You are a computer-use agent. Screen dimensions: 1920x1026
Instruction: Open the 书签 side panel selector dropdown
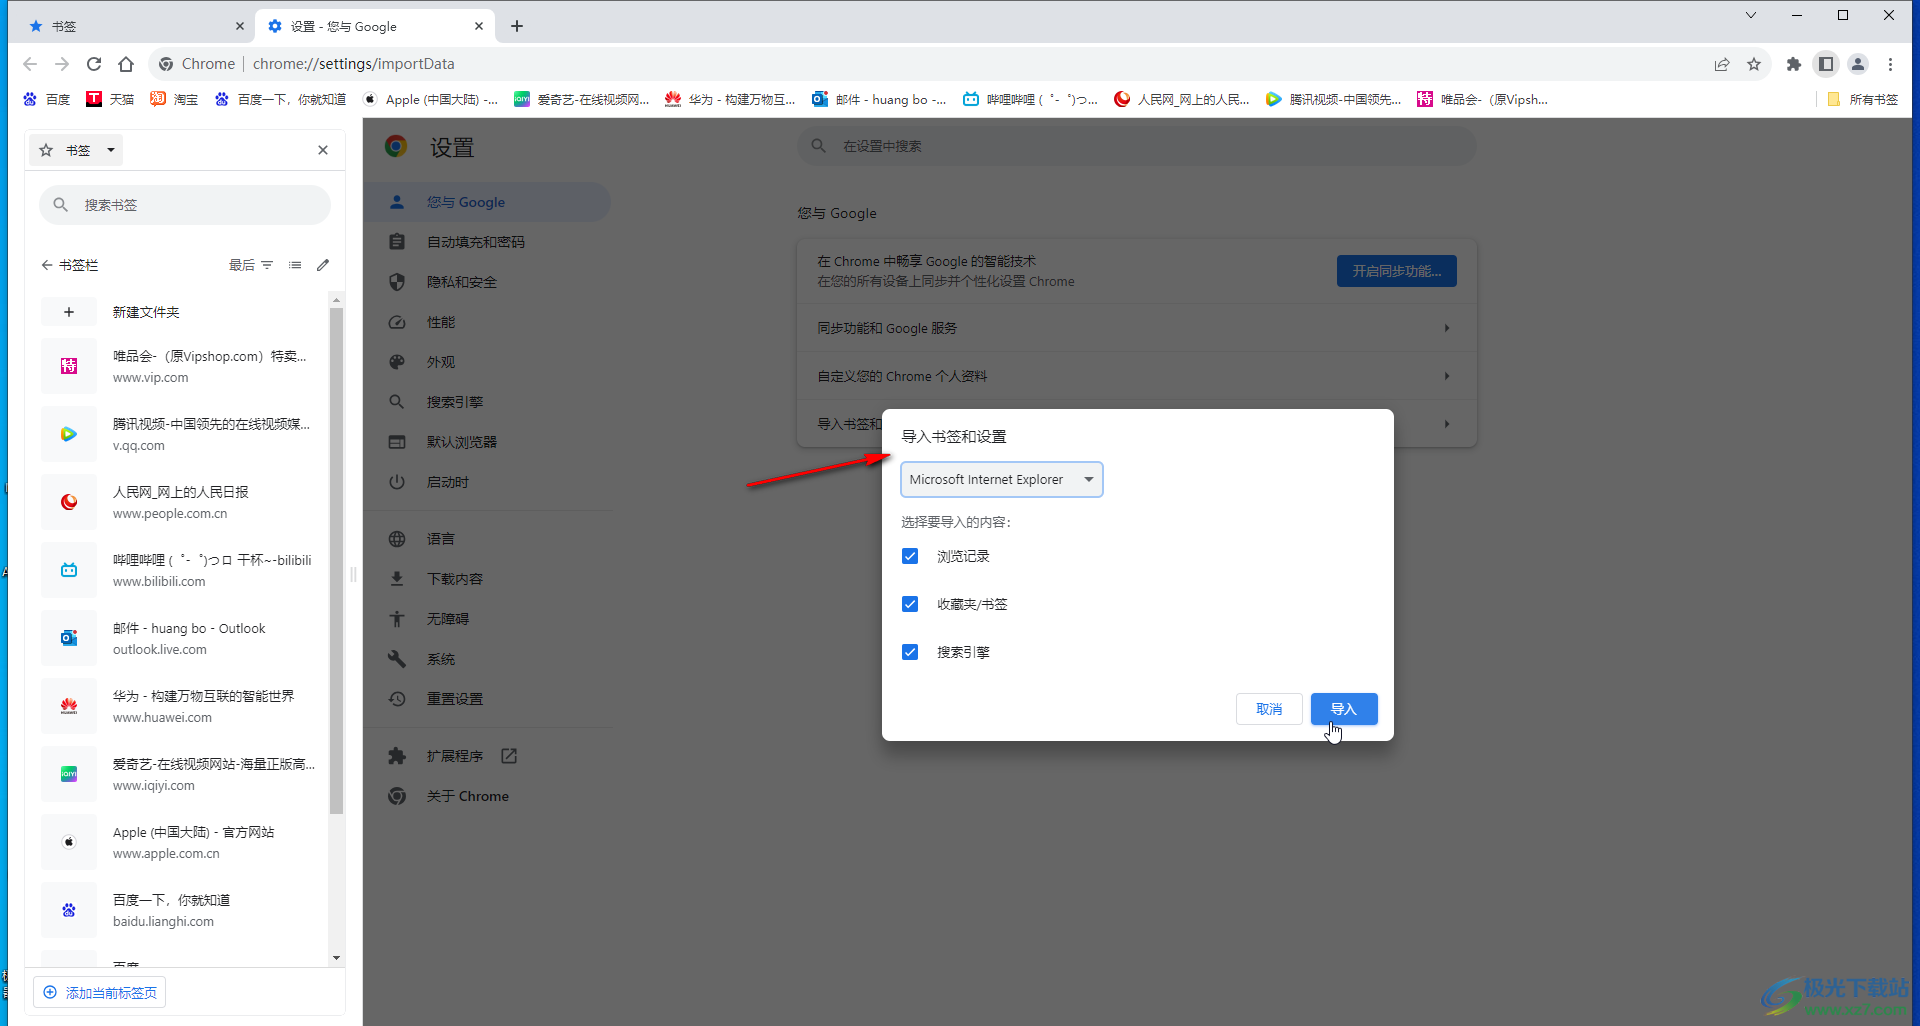pos(77,150)
